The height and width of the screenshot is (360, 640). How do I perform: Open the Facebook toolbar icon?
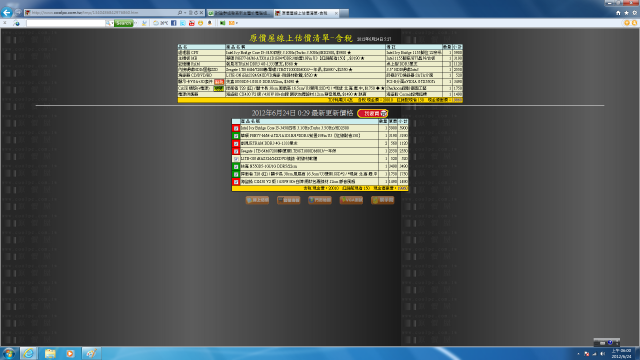[173, 23]
